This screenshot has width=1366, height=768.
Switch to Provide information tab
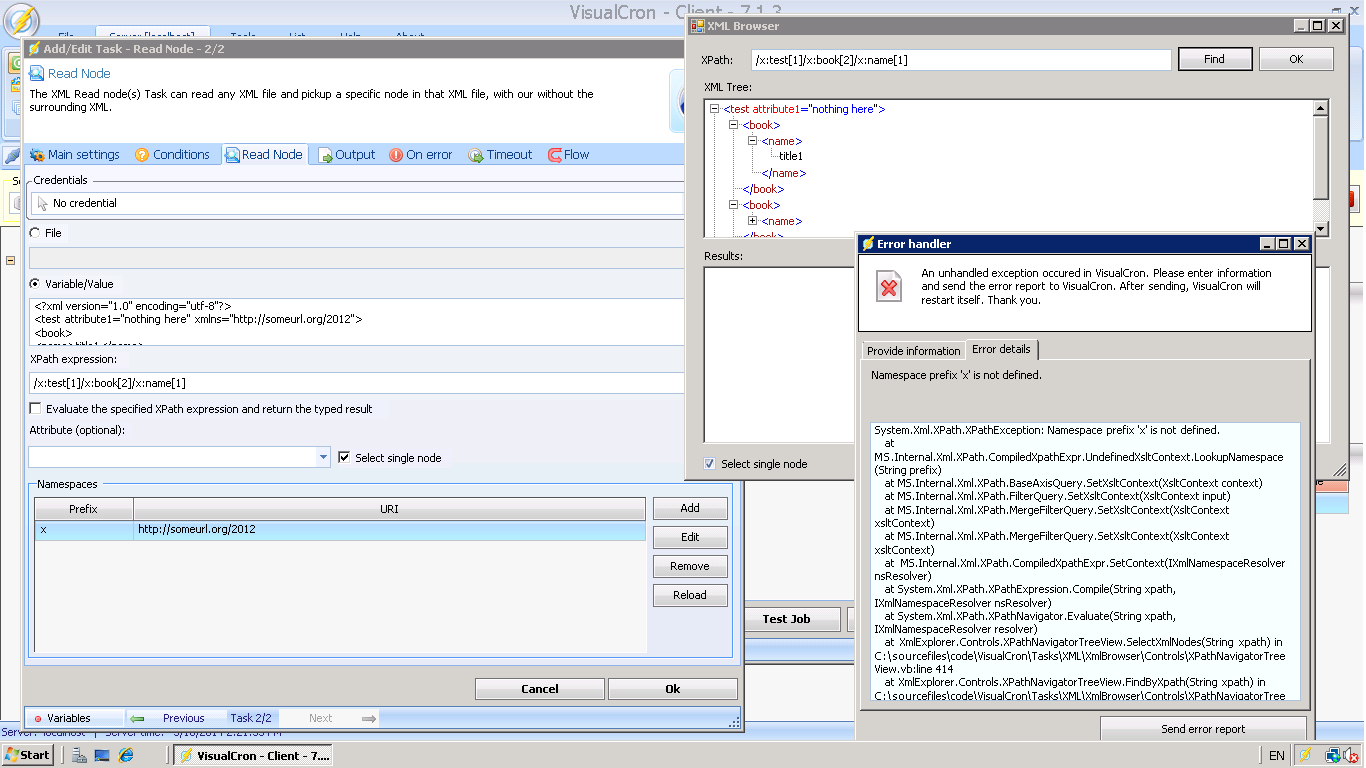[x=913, y=351]
